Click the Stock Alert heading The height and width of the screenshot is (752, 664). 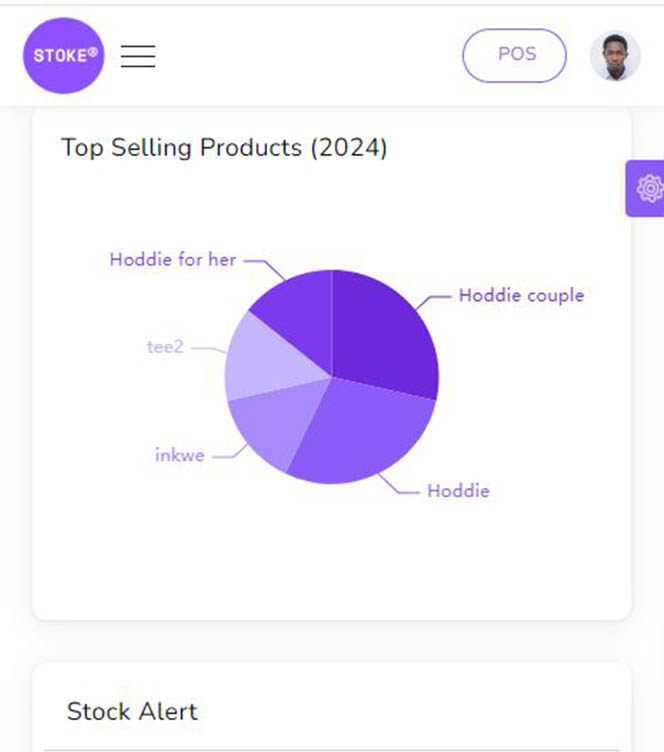tap(132, 711)
